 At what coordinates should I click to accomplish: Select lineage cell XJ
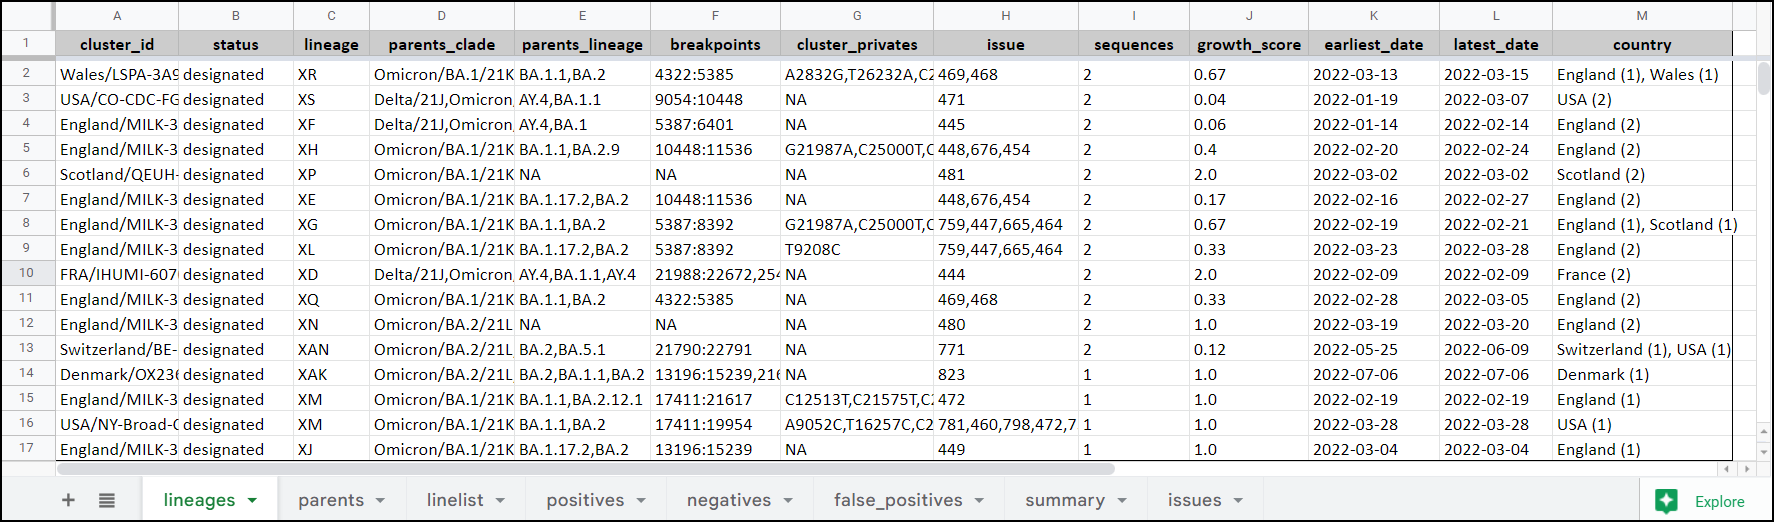point(331,449)
